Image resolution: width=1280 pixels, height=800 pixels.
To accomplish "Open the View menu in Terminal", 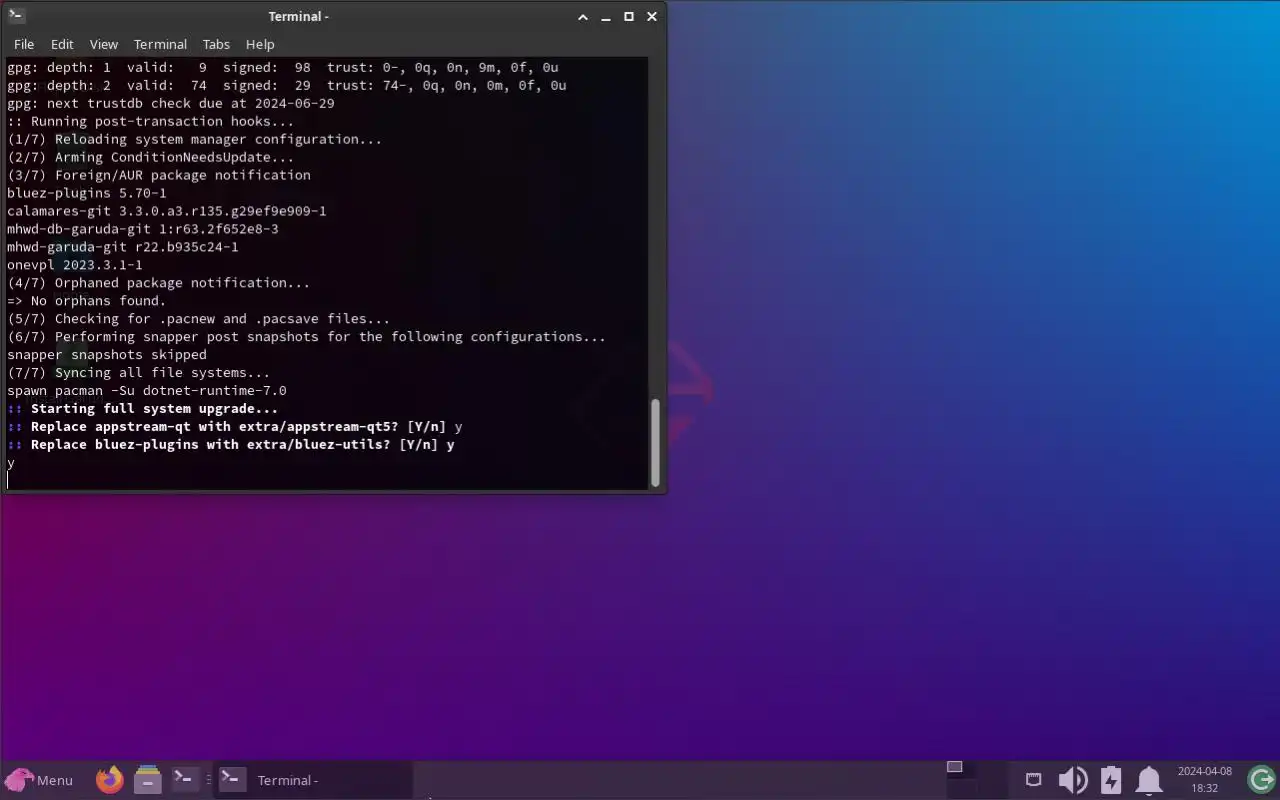I will pyautogui.click(x=104, y=44).
